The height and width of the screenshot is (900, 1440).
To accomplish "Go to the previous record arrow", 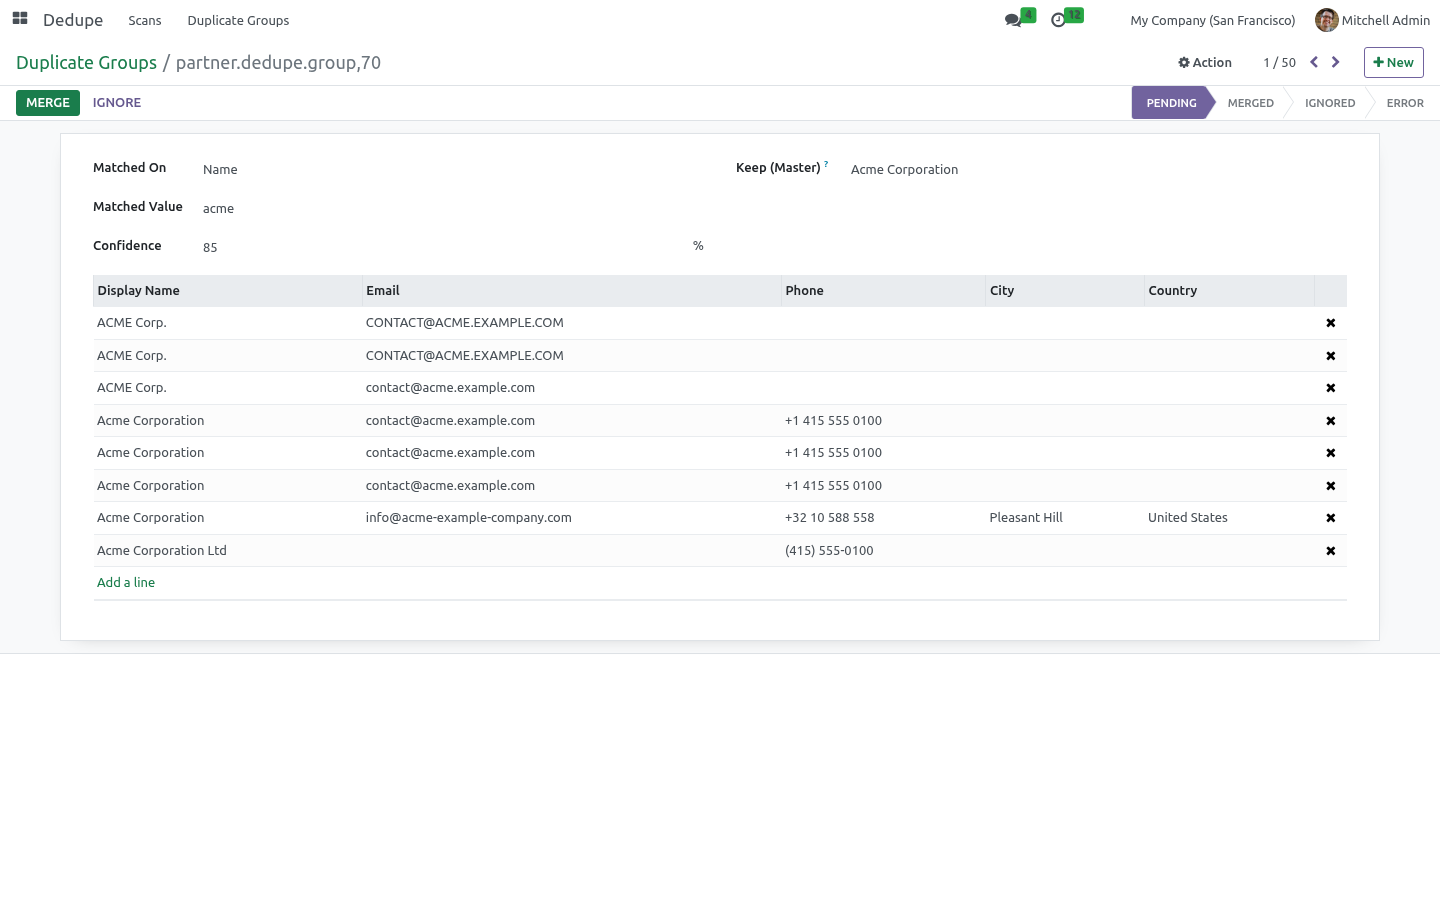I will coord(1314,62).
